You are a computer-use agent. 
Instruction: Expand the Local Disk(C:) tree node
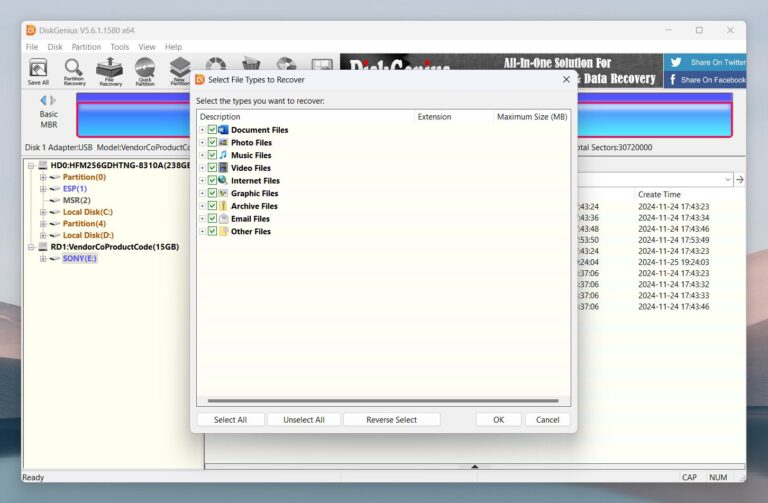tap(43, 212)
